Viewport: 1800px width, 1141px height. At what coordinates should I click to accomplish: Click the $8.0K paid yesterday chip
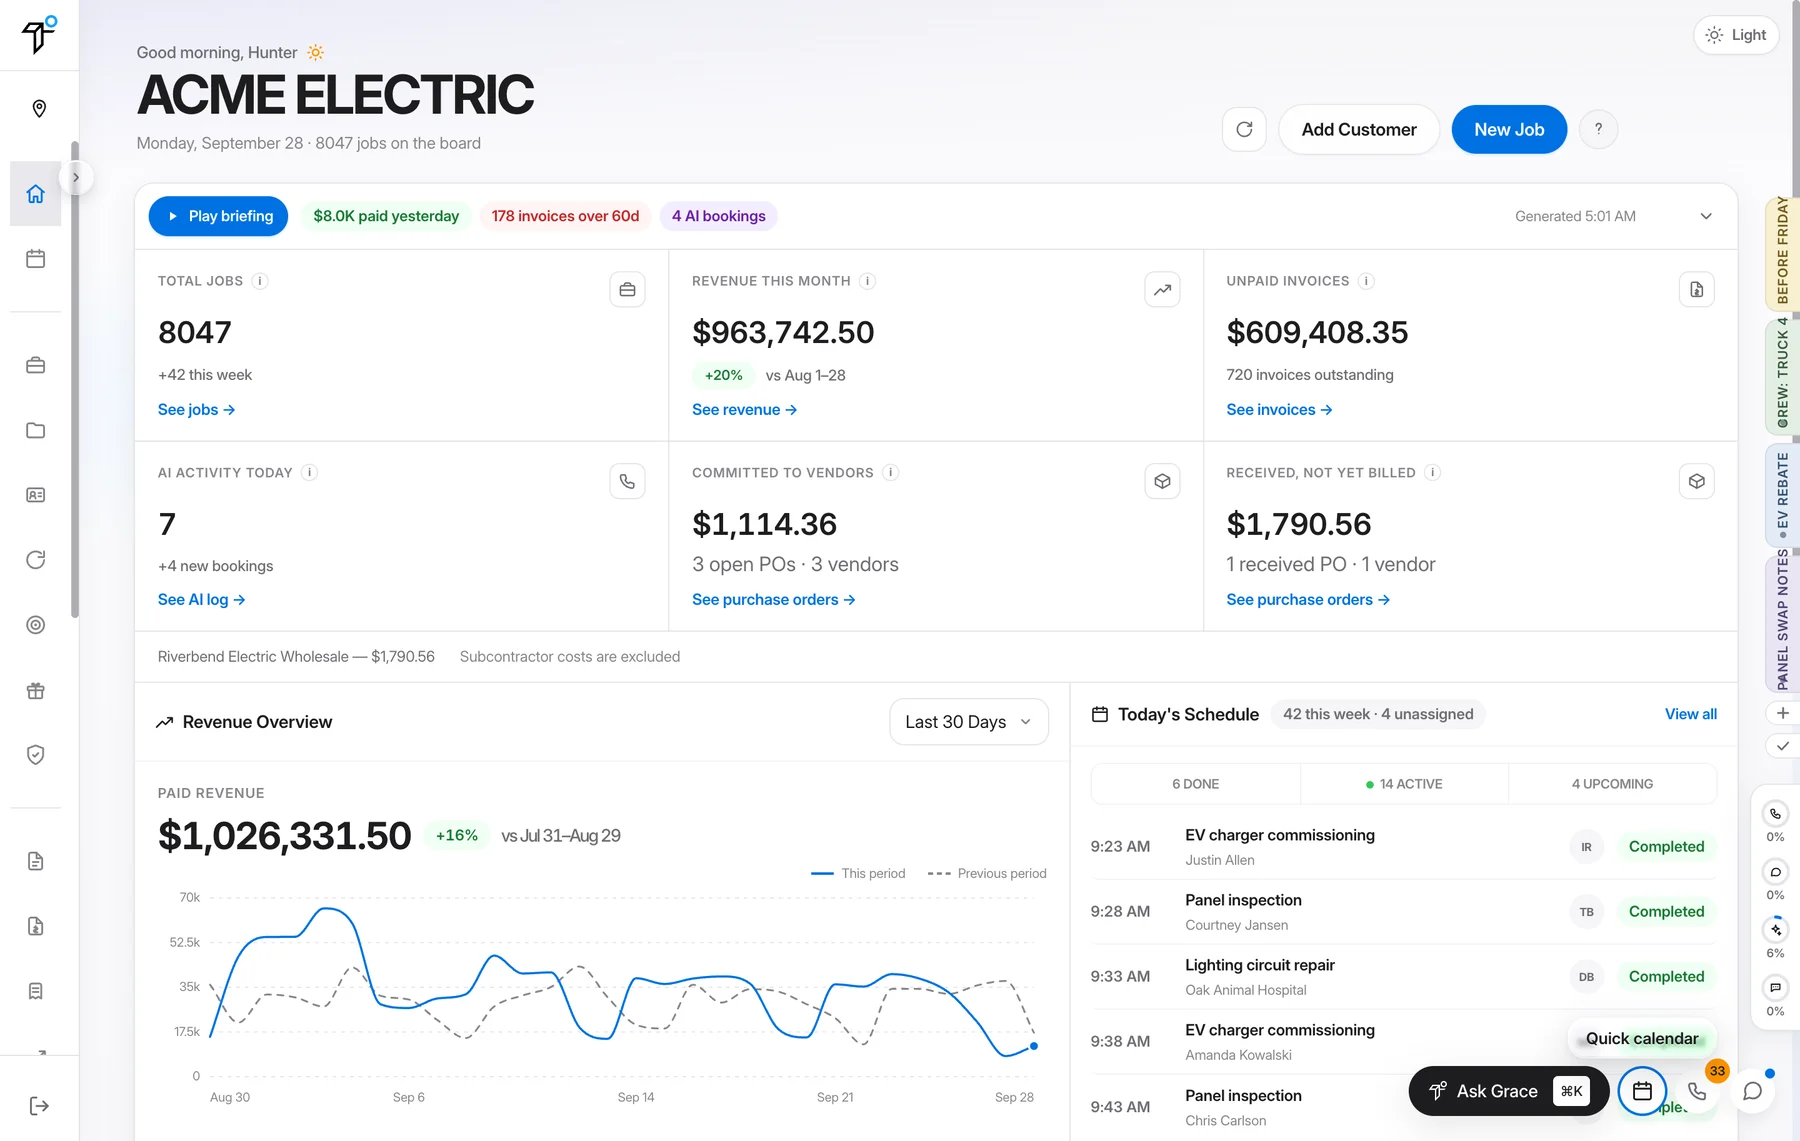[x=386, y=216]
